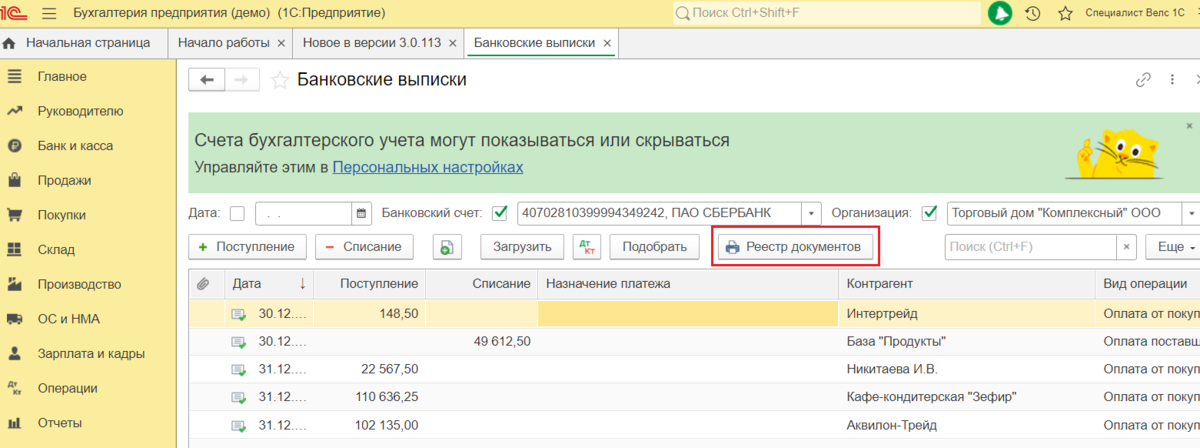Open the Еще dropdown menu
Image resolution: width=1200 pixels, height=448 pixels.
coord(1173,246)
